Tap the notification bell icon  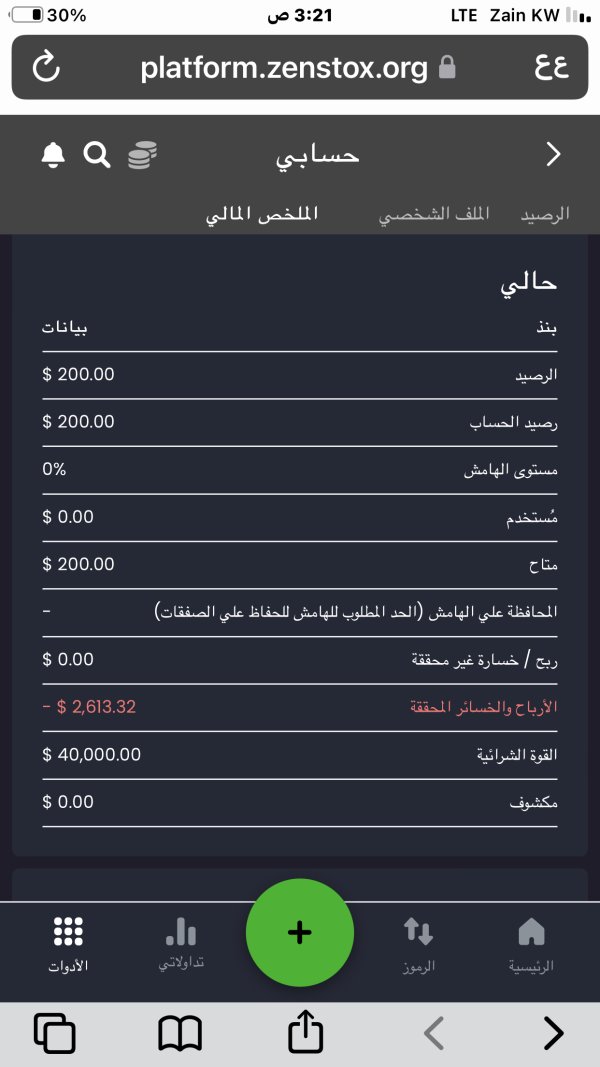coord(53,155)
